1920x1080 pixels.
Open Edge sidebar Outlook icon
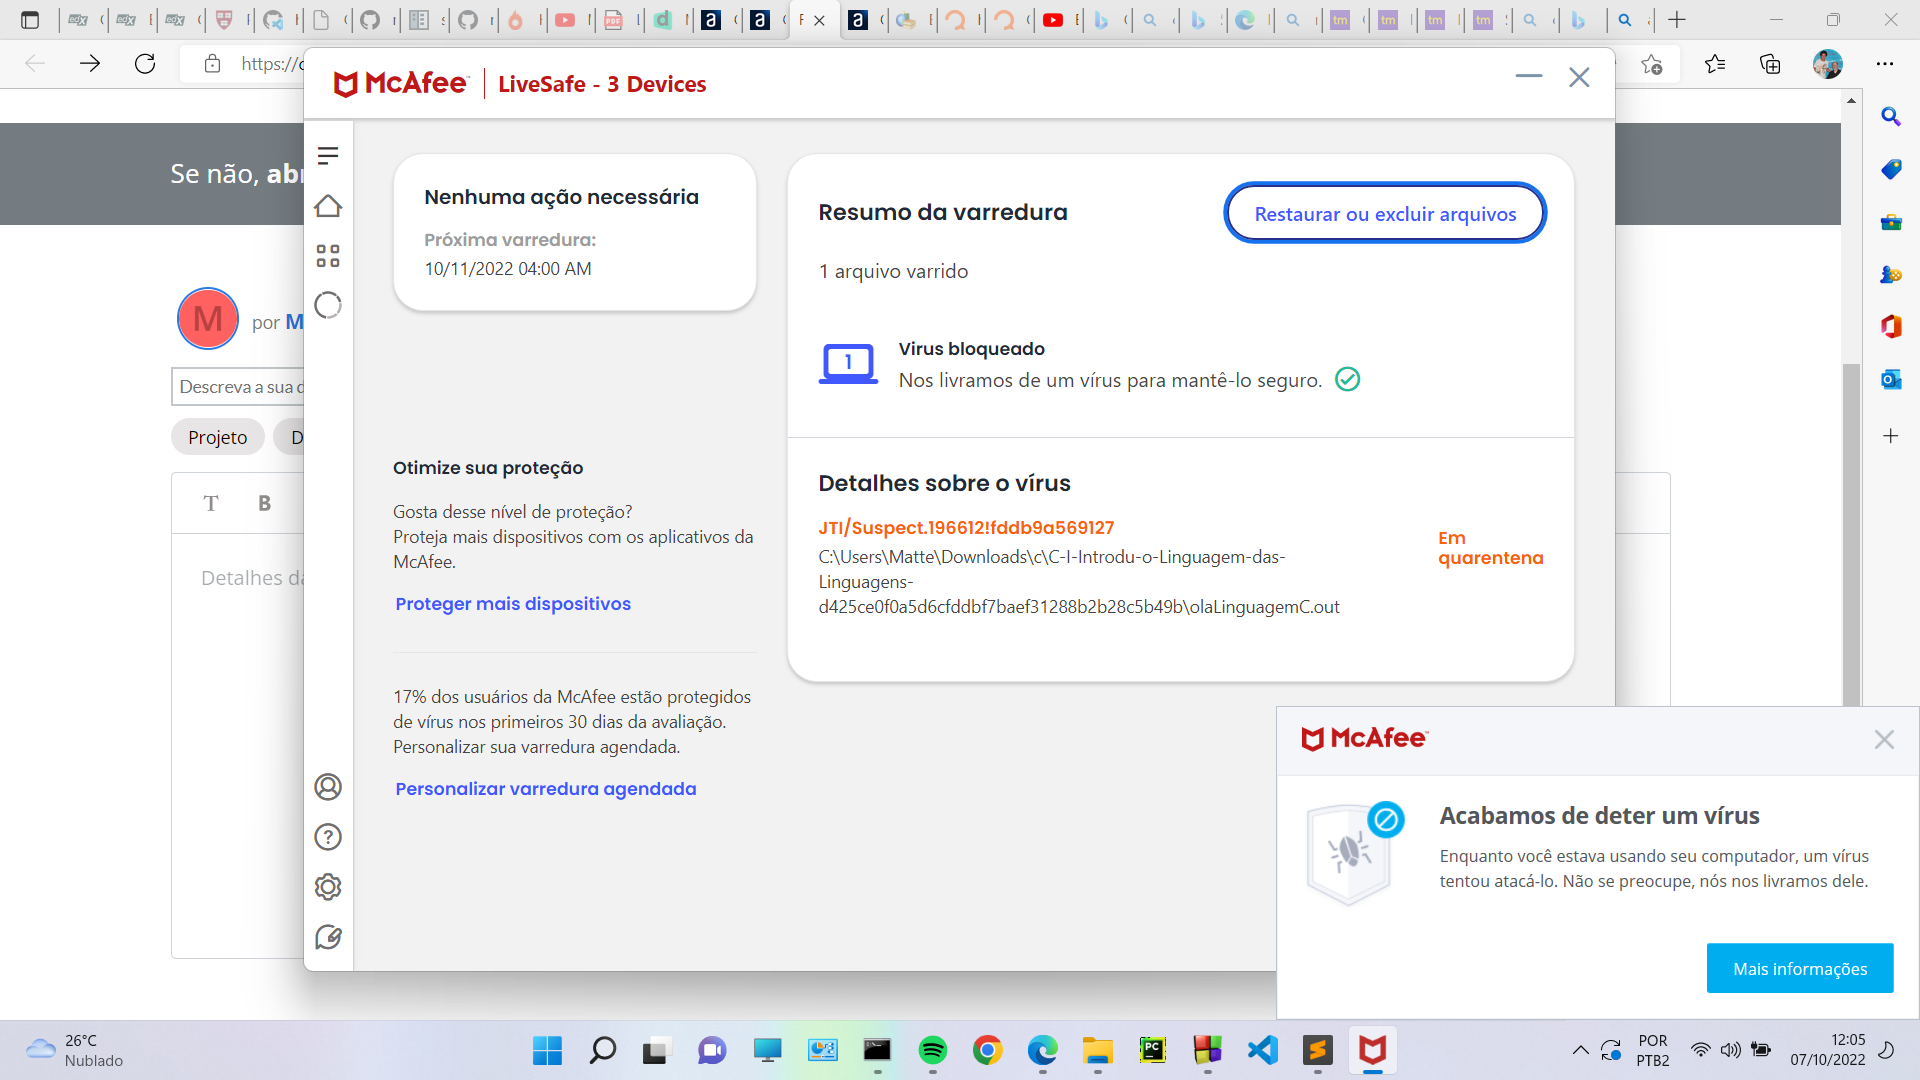[x=1891, y=379]
